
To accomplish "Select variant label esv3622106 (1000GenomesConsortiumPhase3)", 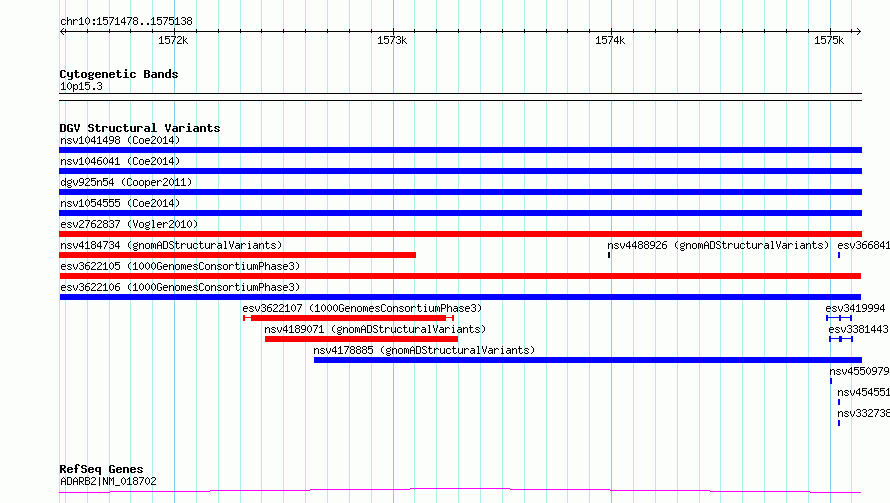I will pyautogui.click(x=180, y=287).
